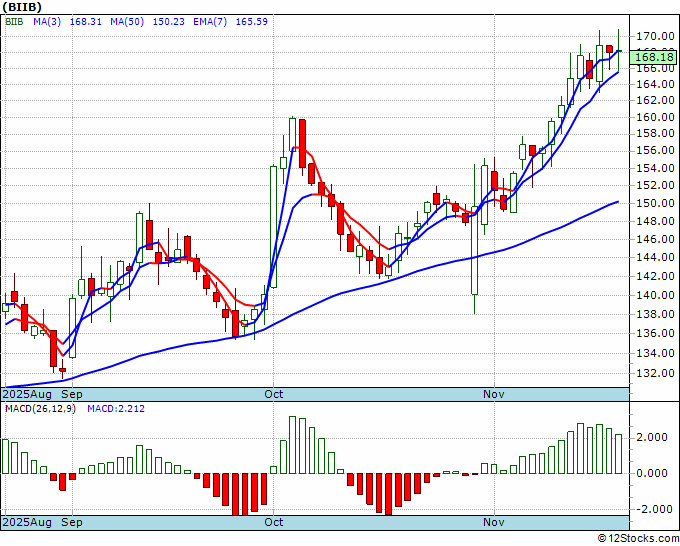680x546 pixels.
Task: Click the MACD(26,12,9) indicator label
Action: pos(40,409)
